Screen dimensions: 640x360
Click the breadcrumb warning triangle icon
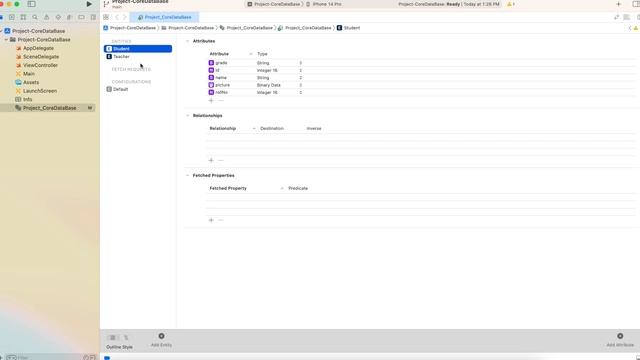636,28
